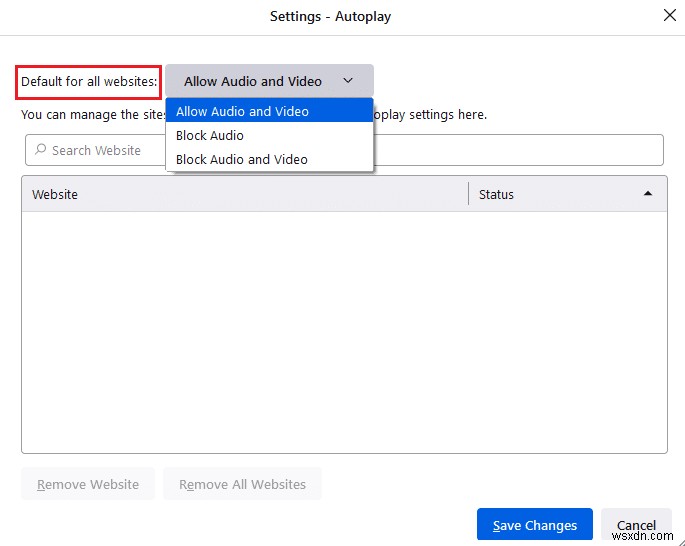Close the Autoplay settings dialog

tap(669, 15)
